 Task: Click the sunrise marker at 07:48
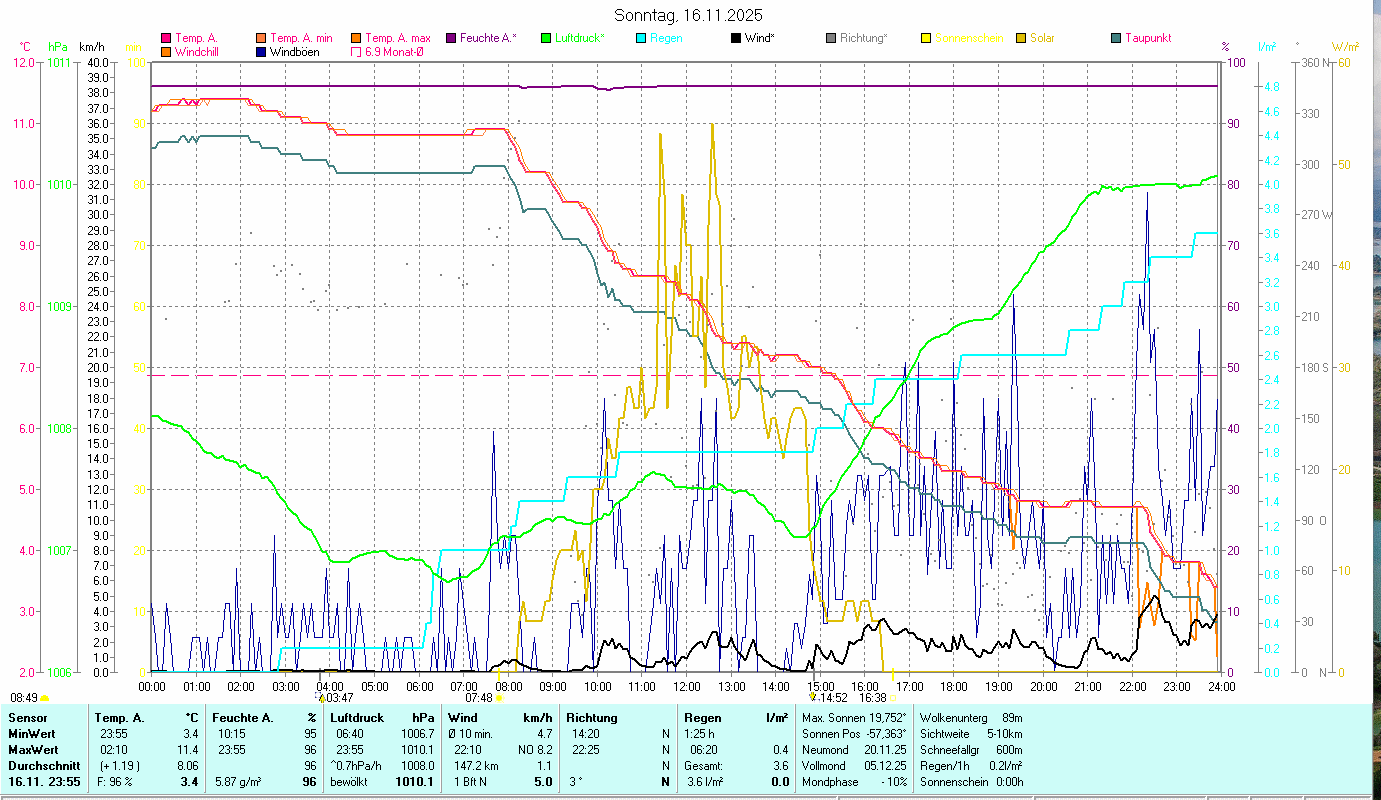[x=499, y=698]
